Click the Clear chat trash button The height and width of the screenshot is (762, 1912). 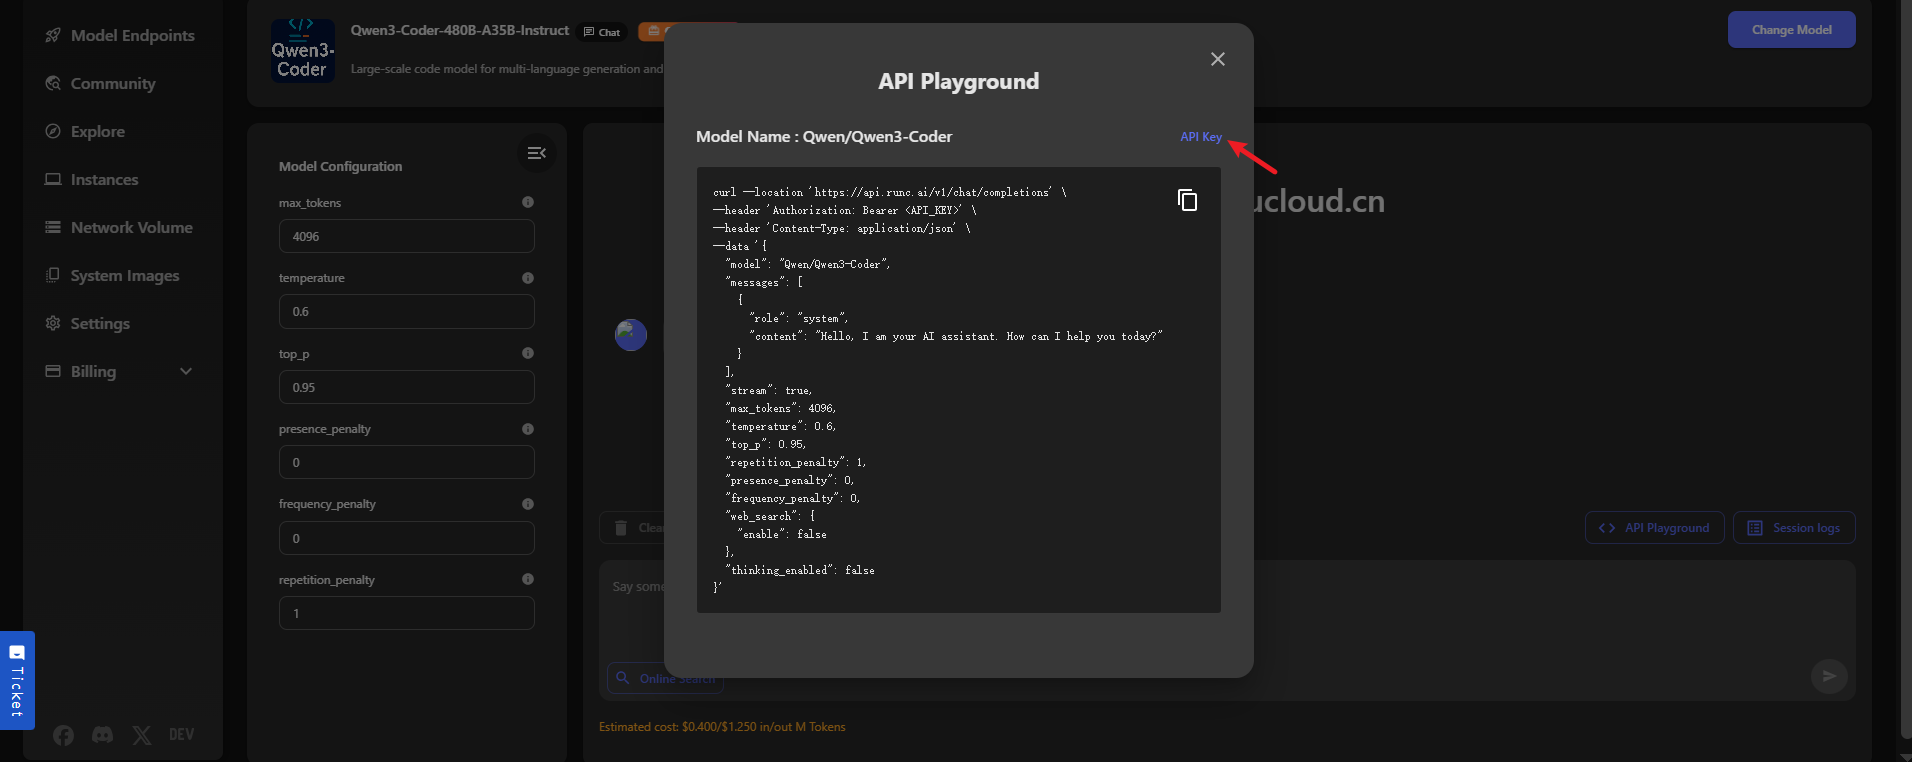click(631, 528)
